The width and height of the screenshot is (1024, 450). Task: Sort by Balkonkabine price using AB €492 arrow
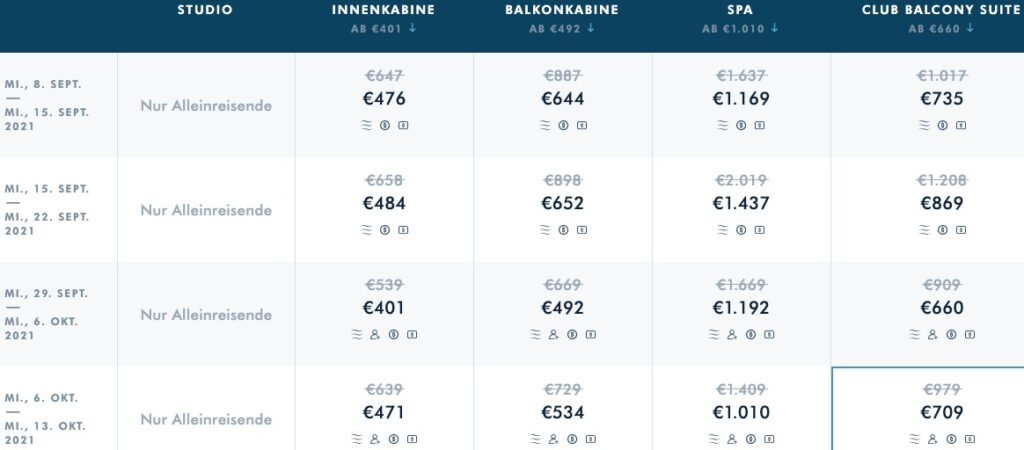[x=591, y=28]
